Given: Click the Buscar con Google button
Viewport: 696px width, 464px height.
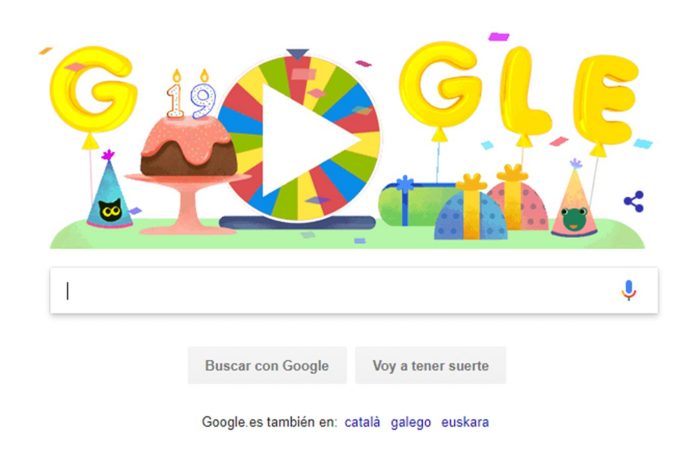Looking at the screenshot, I should pyautogui.click(x=267, y=365).
